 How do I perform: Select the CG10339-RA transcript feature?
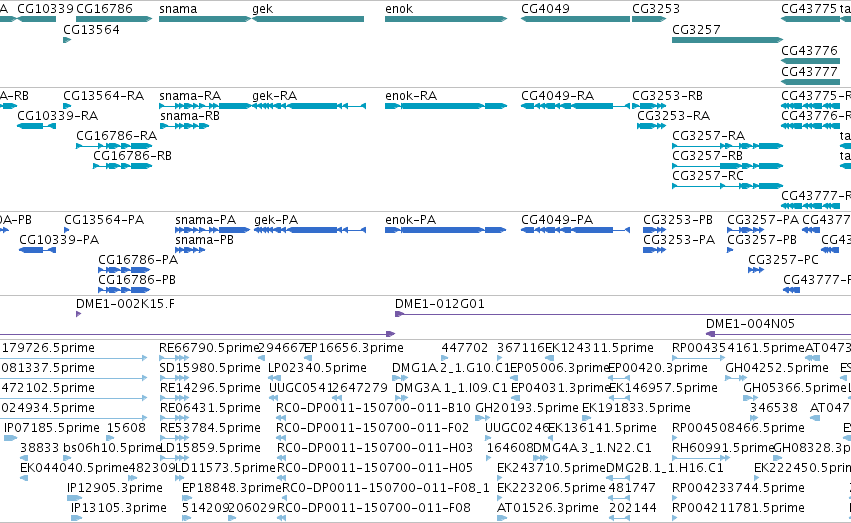click(36, 126)
